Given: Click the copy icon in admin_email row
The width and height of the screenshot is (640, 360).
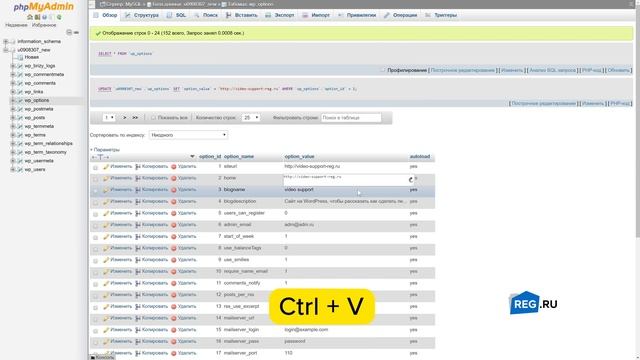Looking at the screenshot, I should point(138,225).
